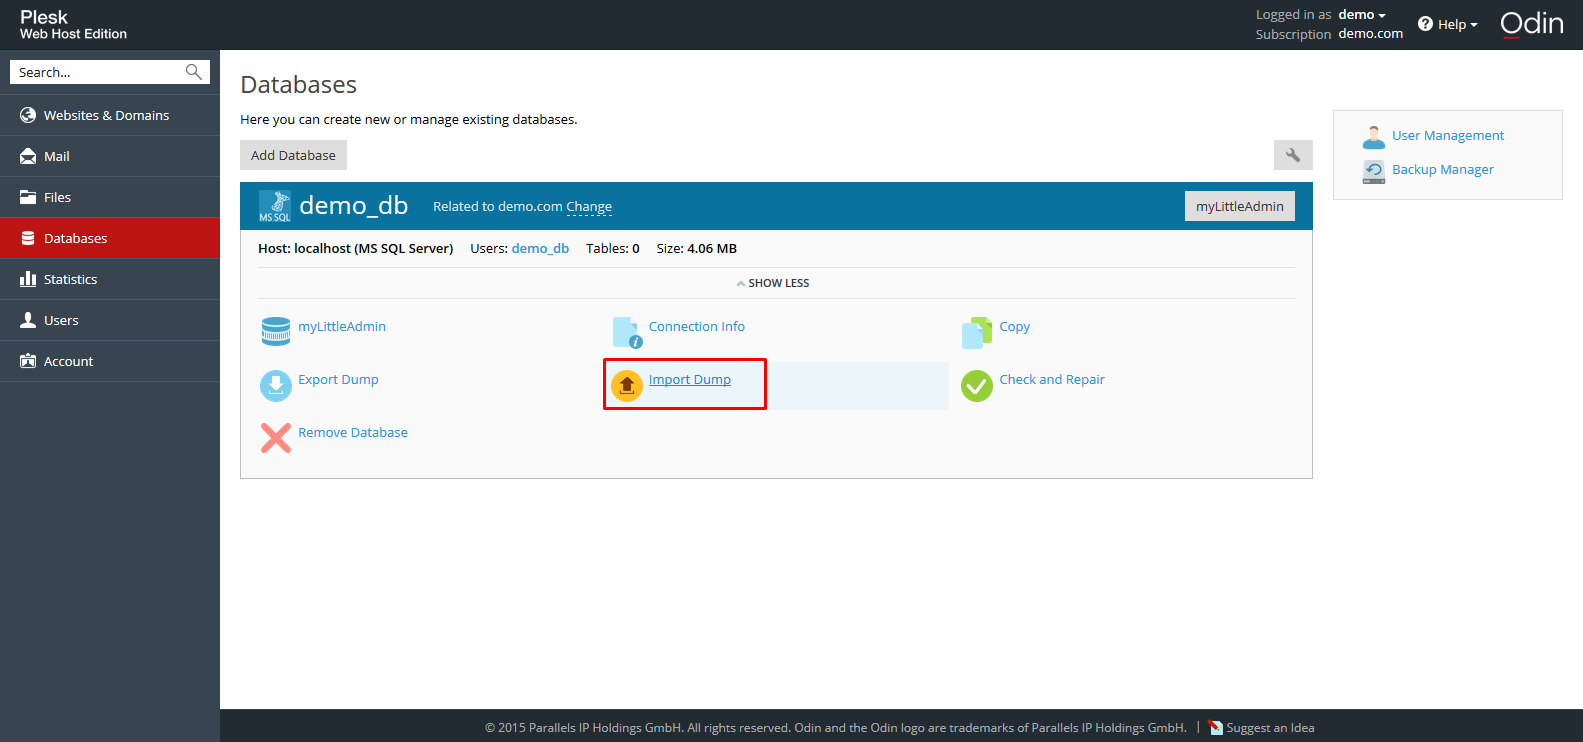The width and height of the screenshot is (1583, 742).
Task: Open the Connection Info link
Action: click(697, 326)
